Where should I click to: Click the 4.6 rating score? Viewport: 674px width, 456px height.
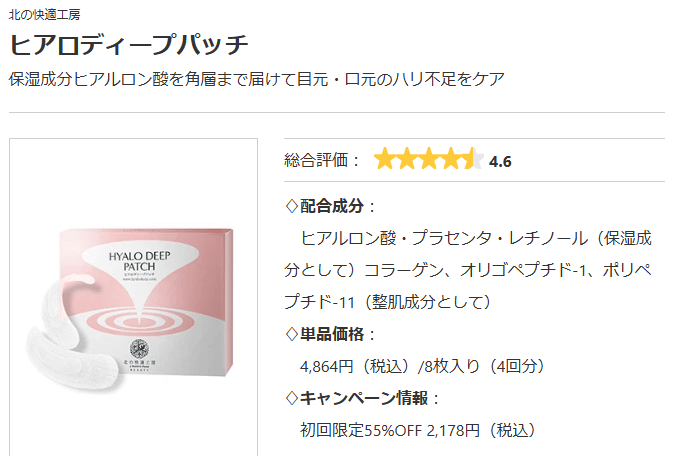501,161
